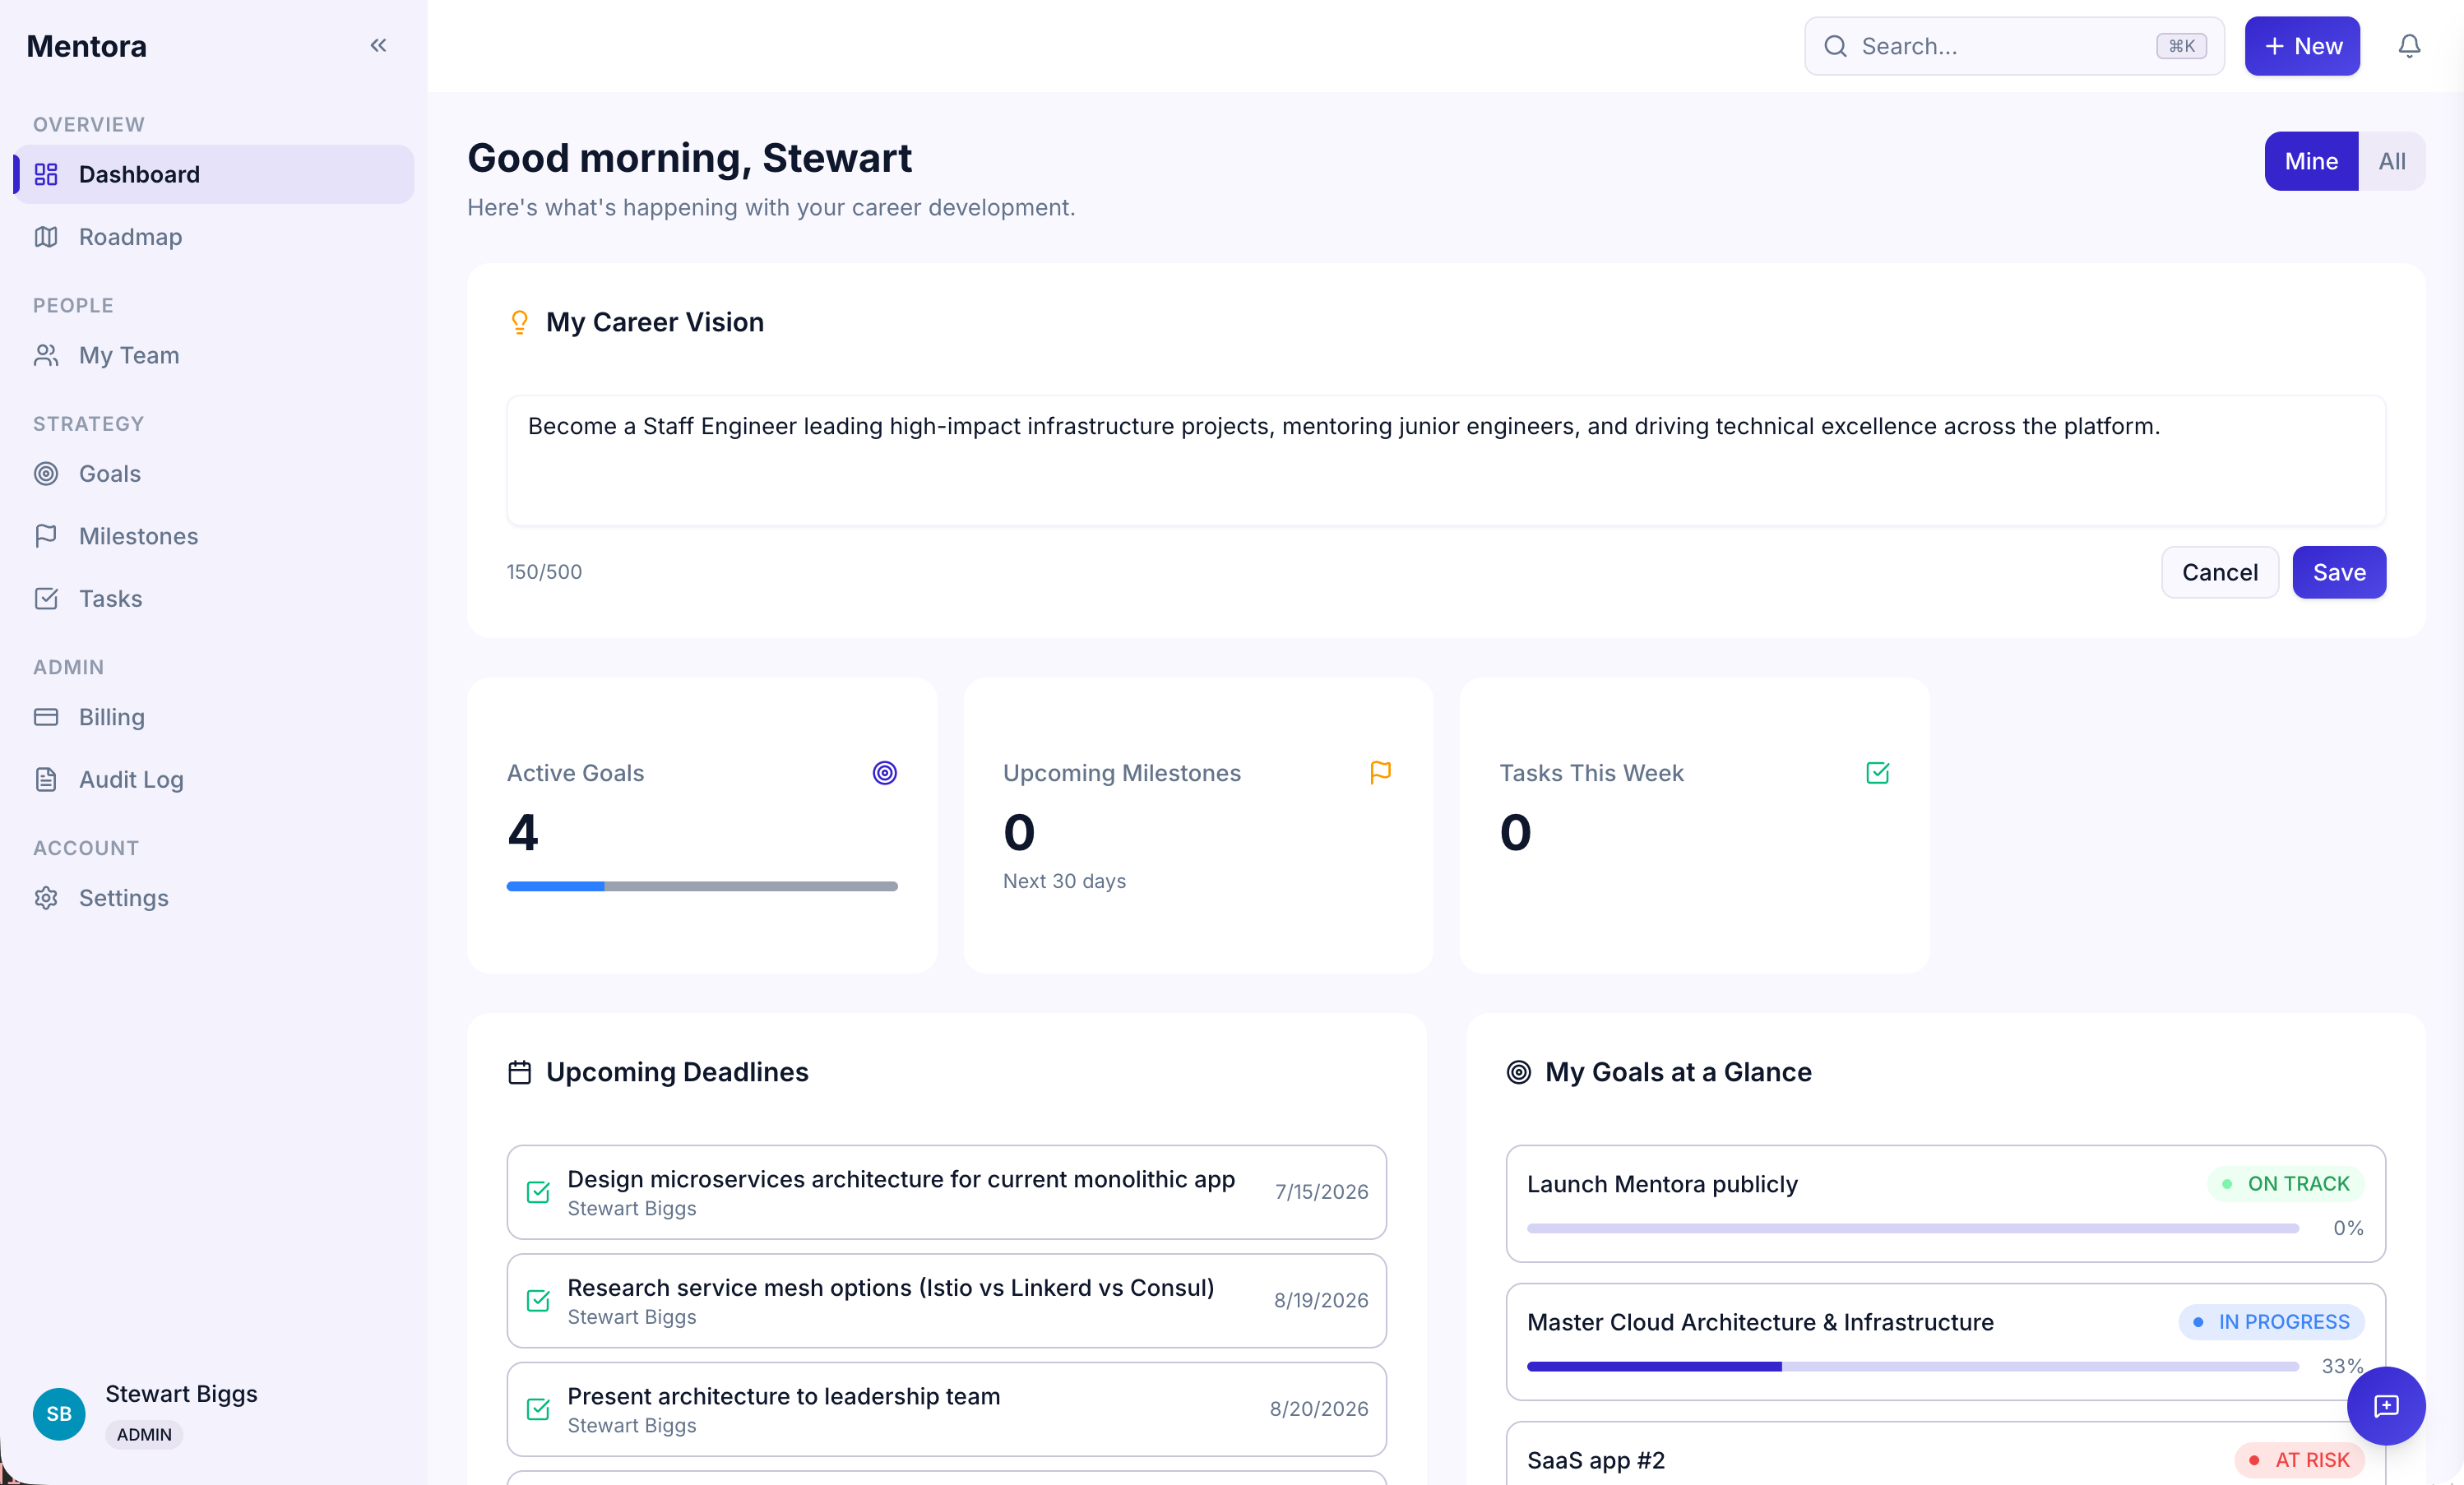
Task: Click the SB user avatar
Action: coord(59,1413)
